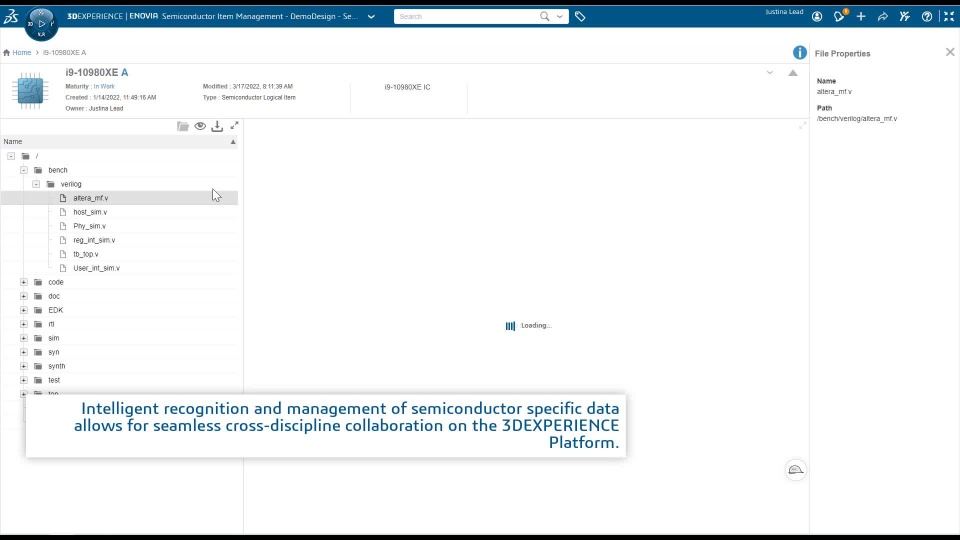Screen dimensions: 960x540
Task: Collapse the bench folder
Action: pyautogui.click(x=23, y=170)
